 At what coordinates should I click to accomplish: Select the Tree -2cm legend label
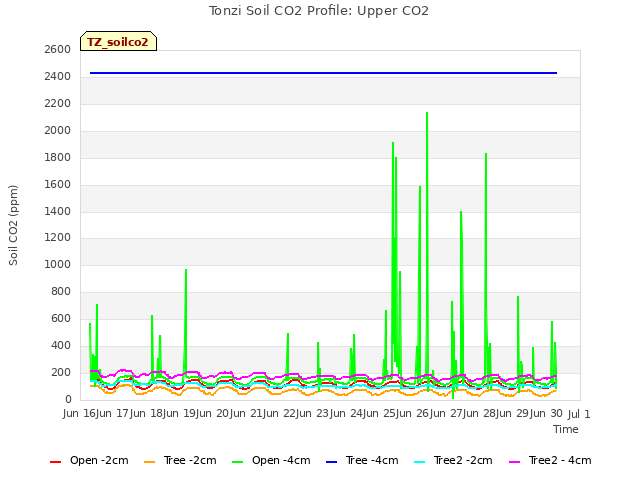tap(190, 460)
